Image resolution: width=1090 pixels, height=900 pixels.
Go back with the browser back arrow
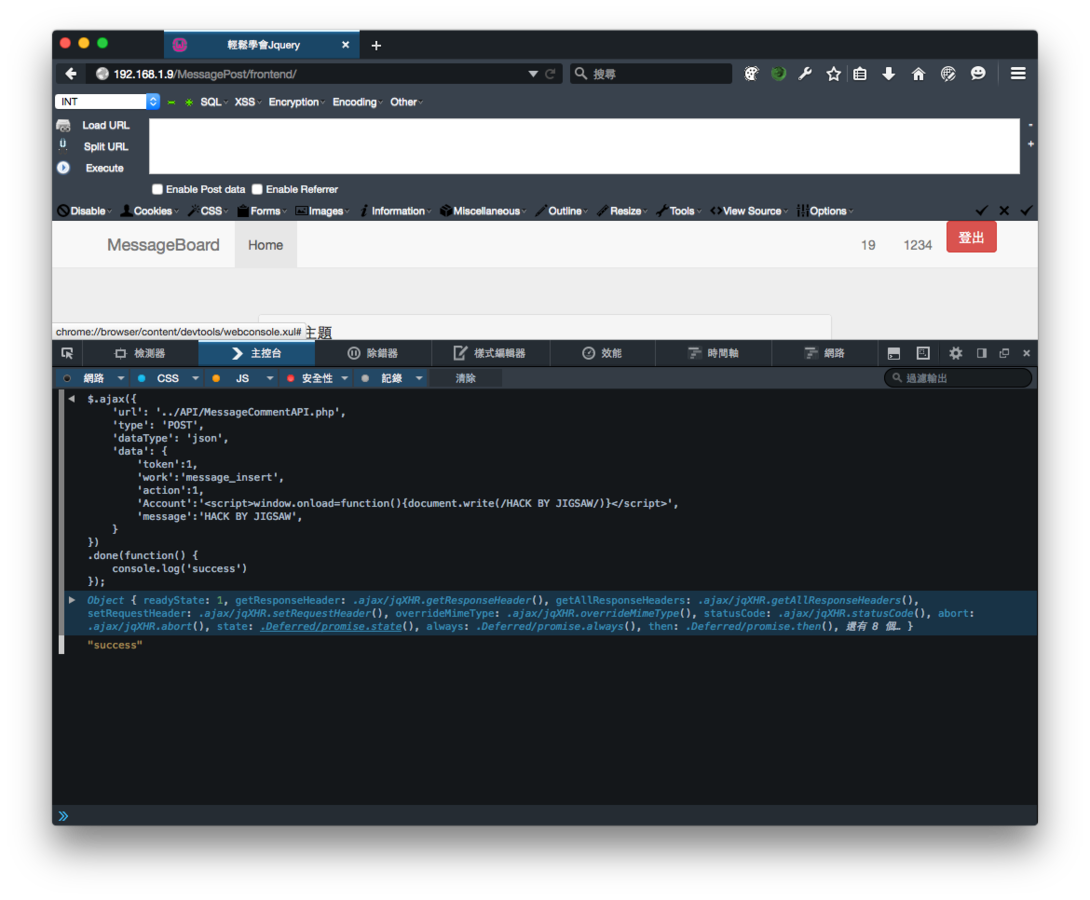point(70,74)
